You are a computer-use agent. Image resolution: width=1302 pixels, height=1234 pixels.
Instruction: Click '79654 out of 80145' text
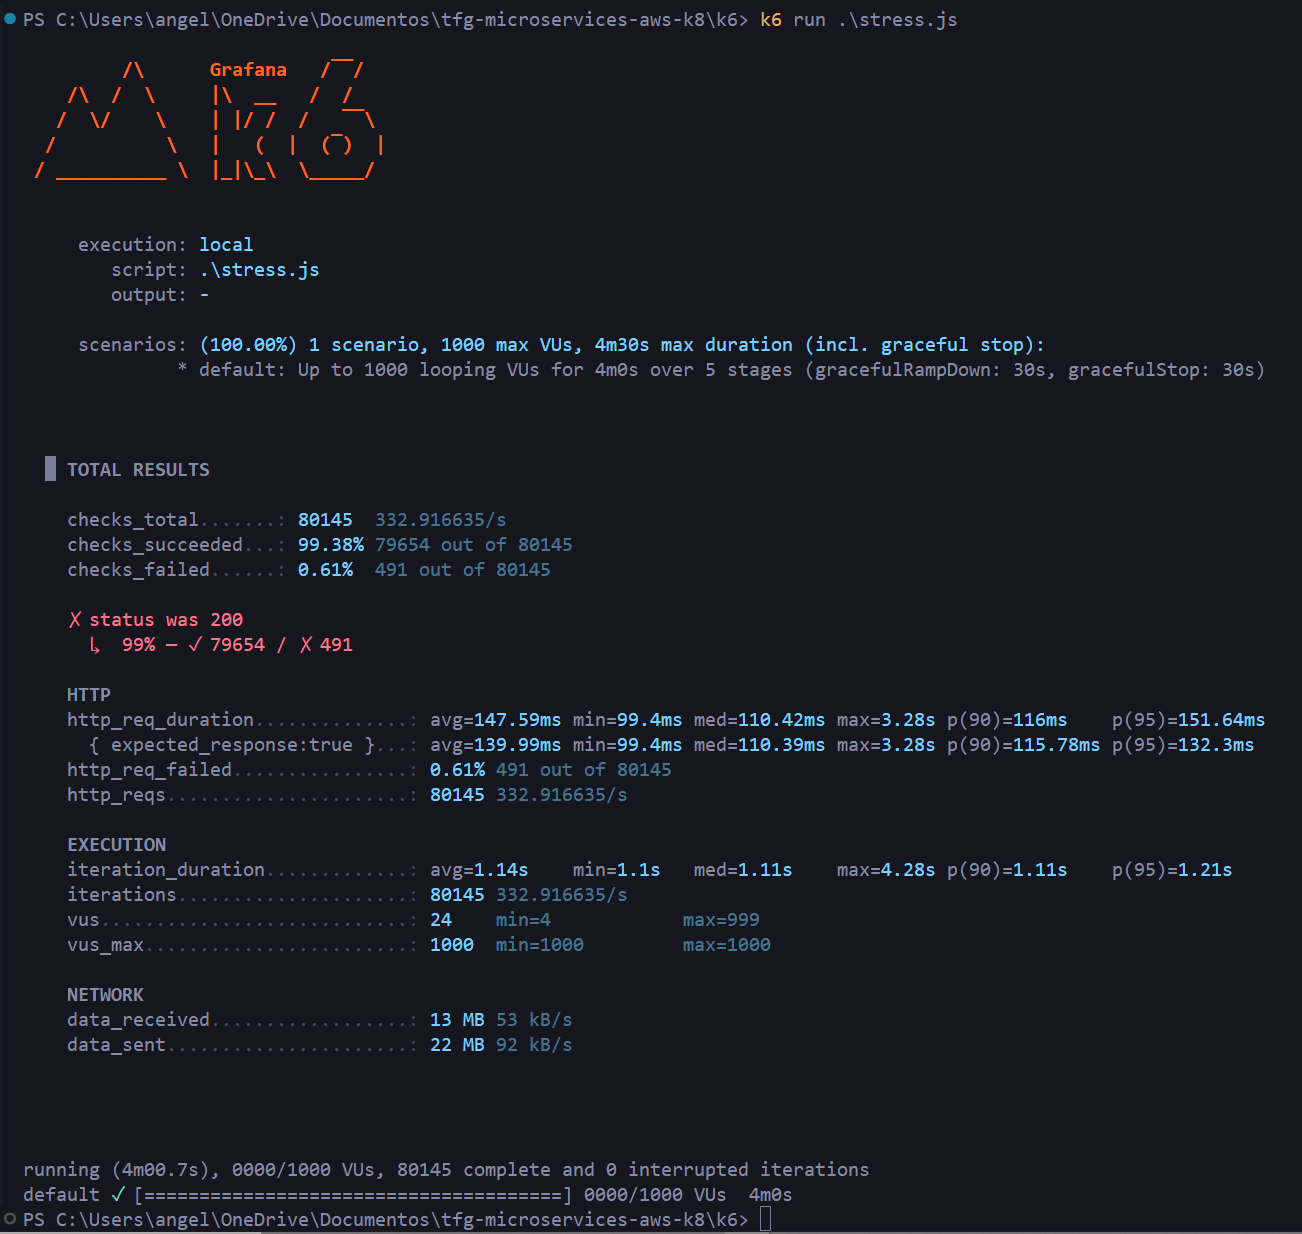pyautogui.click(x=474, y=545)
